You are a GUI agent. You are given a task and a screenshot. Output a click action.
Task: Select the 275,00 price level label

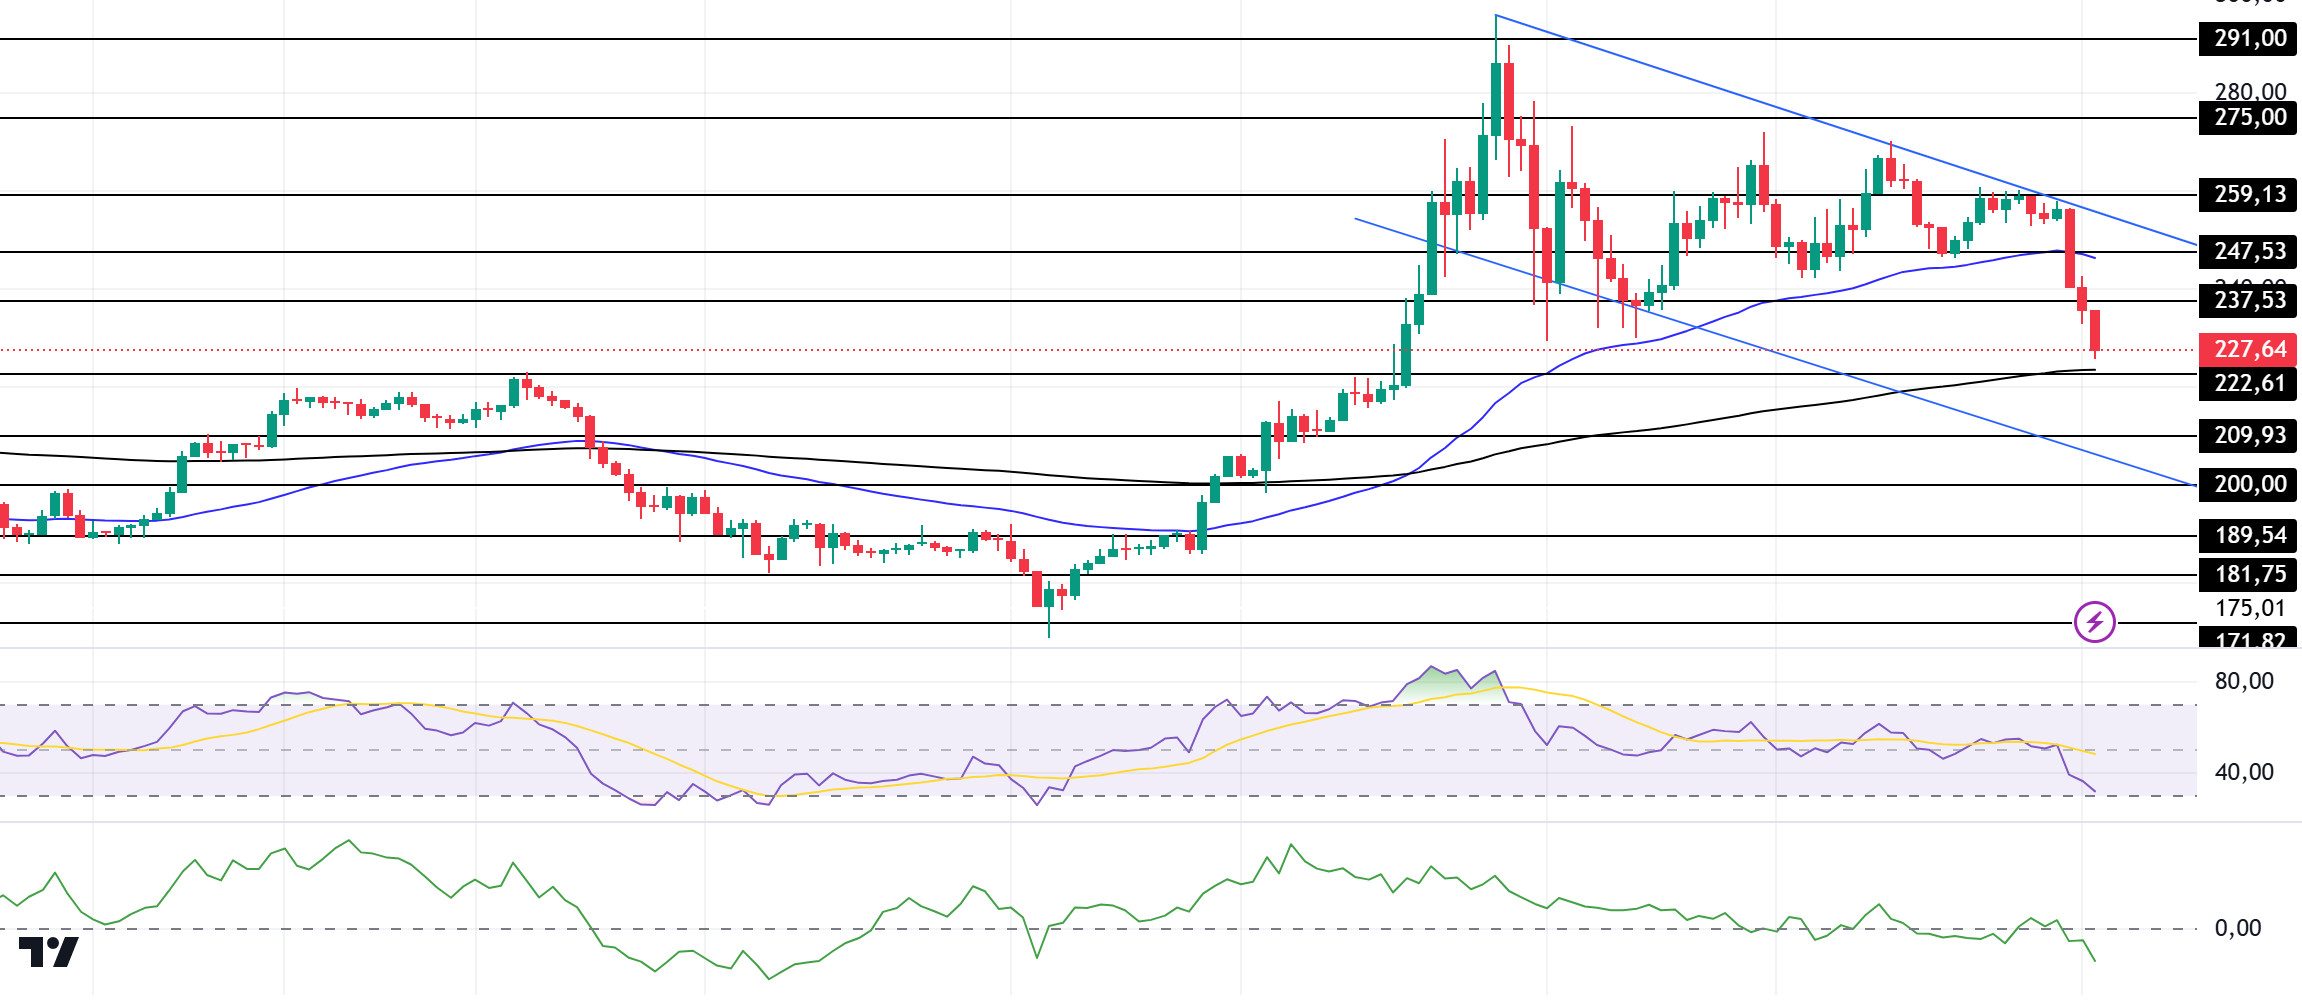click(2248, 118)
